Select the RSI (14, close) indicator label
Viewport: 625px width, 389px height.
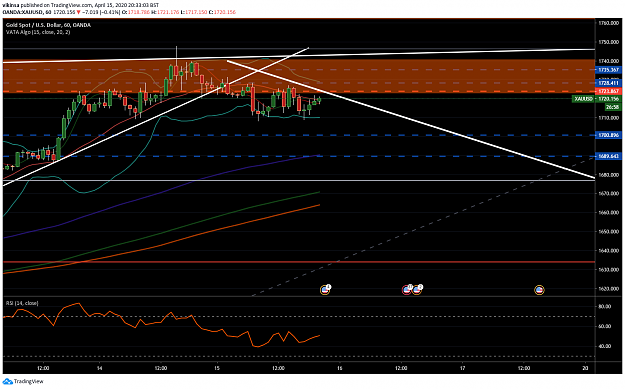coord(22,303)
